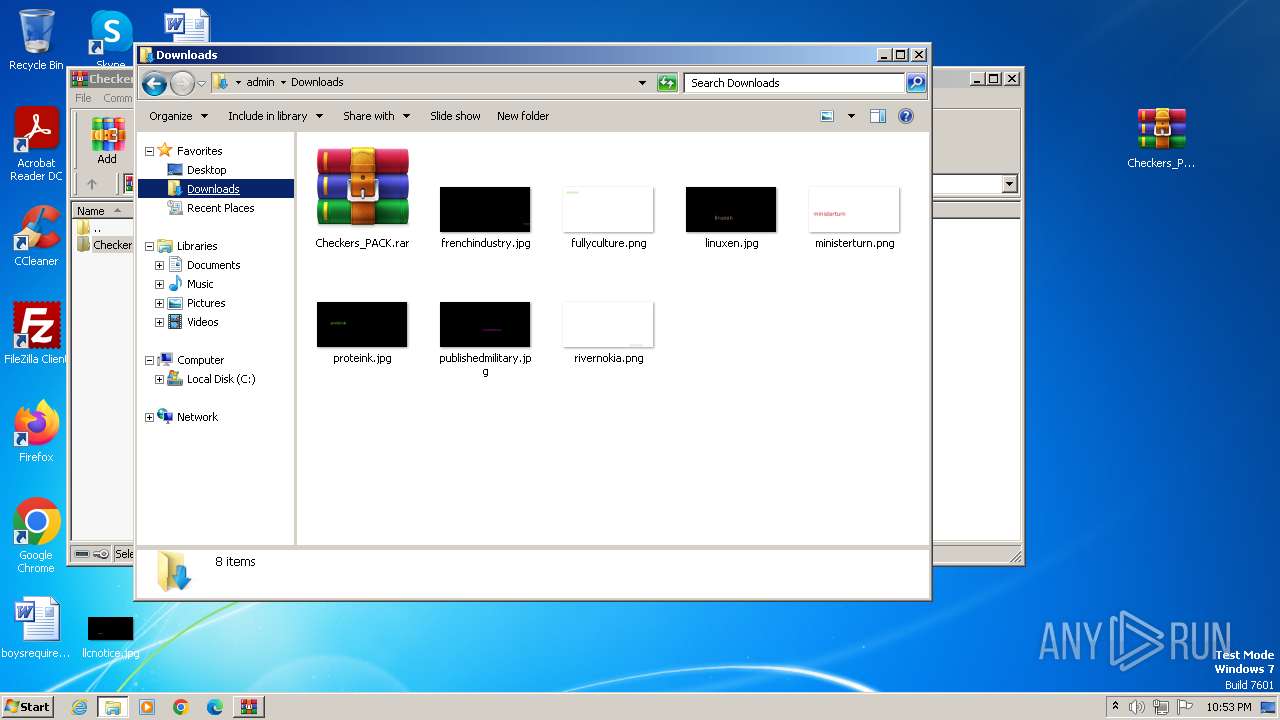Select the fullyculture.png file
This screenshot has width=1280, height=720.
point(608,209)
